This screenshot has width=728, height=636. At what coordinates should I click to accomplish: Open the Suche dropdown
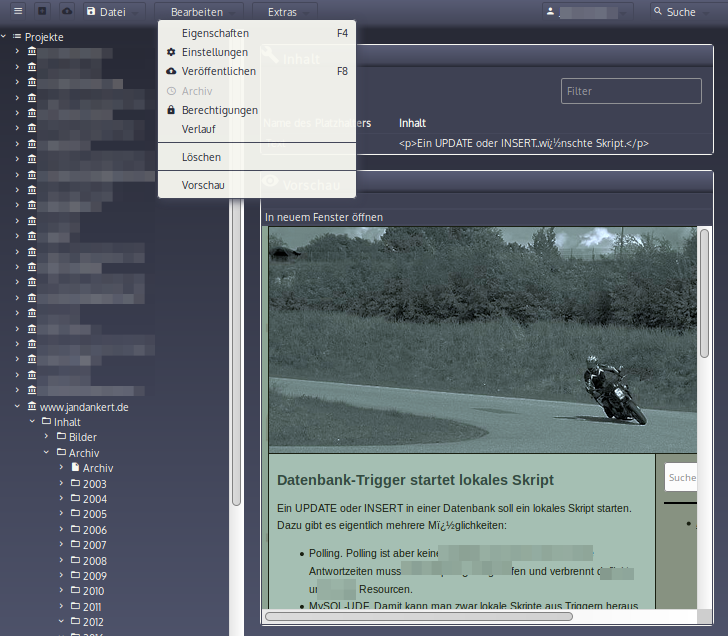[x=681, y=12]
